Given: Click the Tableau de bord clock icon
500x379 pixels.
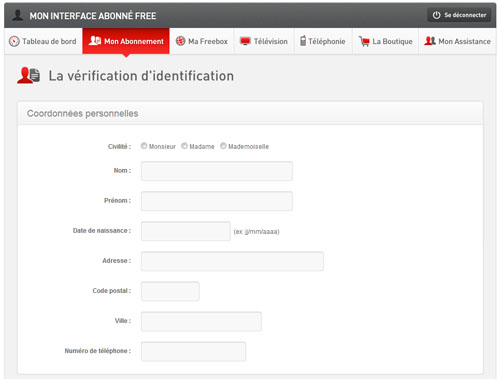Looking at the screenshot, I should click(x=14, y=41).
